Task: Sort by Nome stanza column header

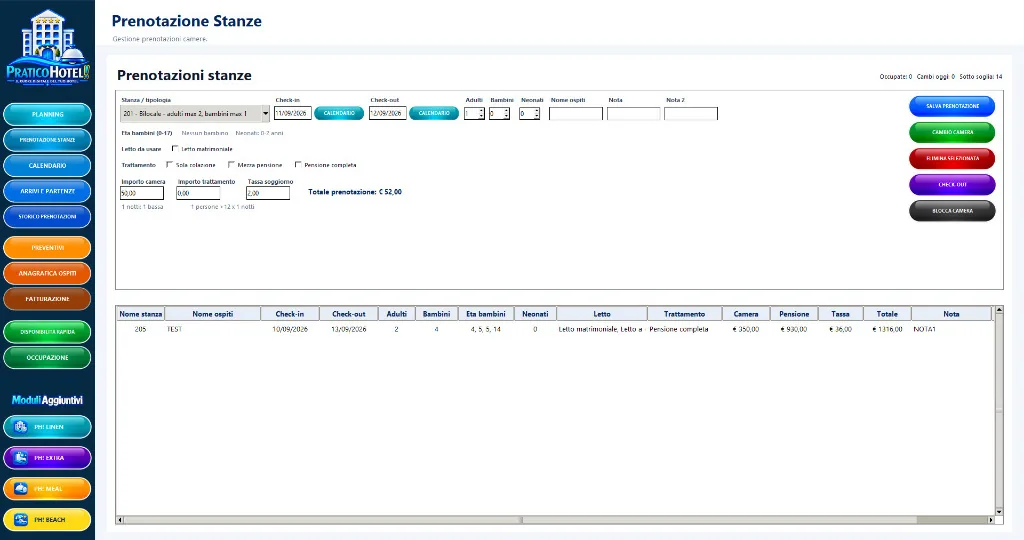Action: coord(140,314)
